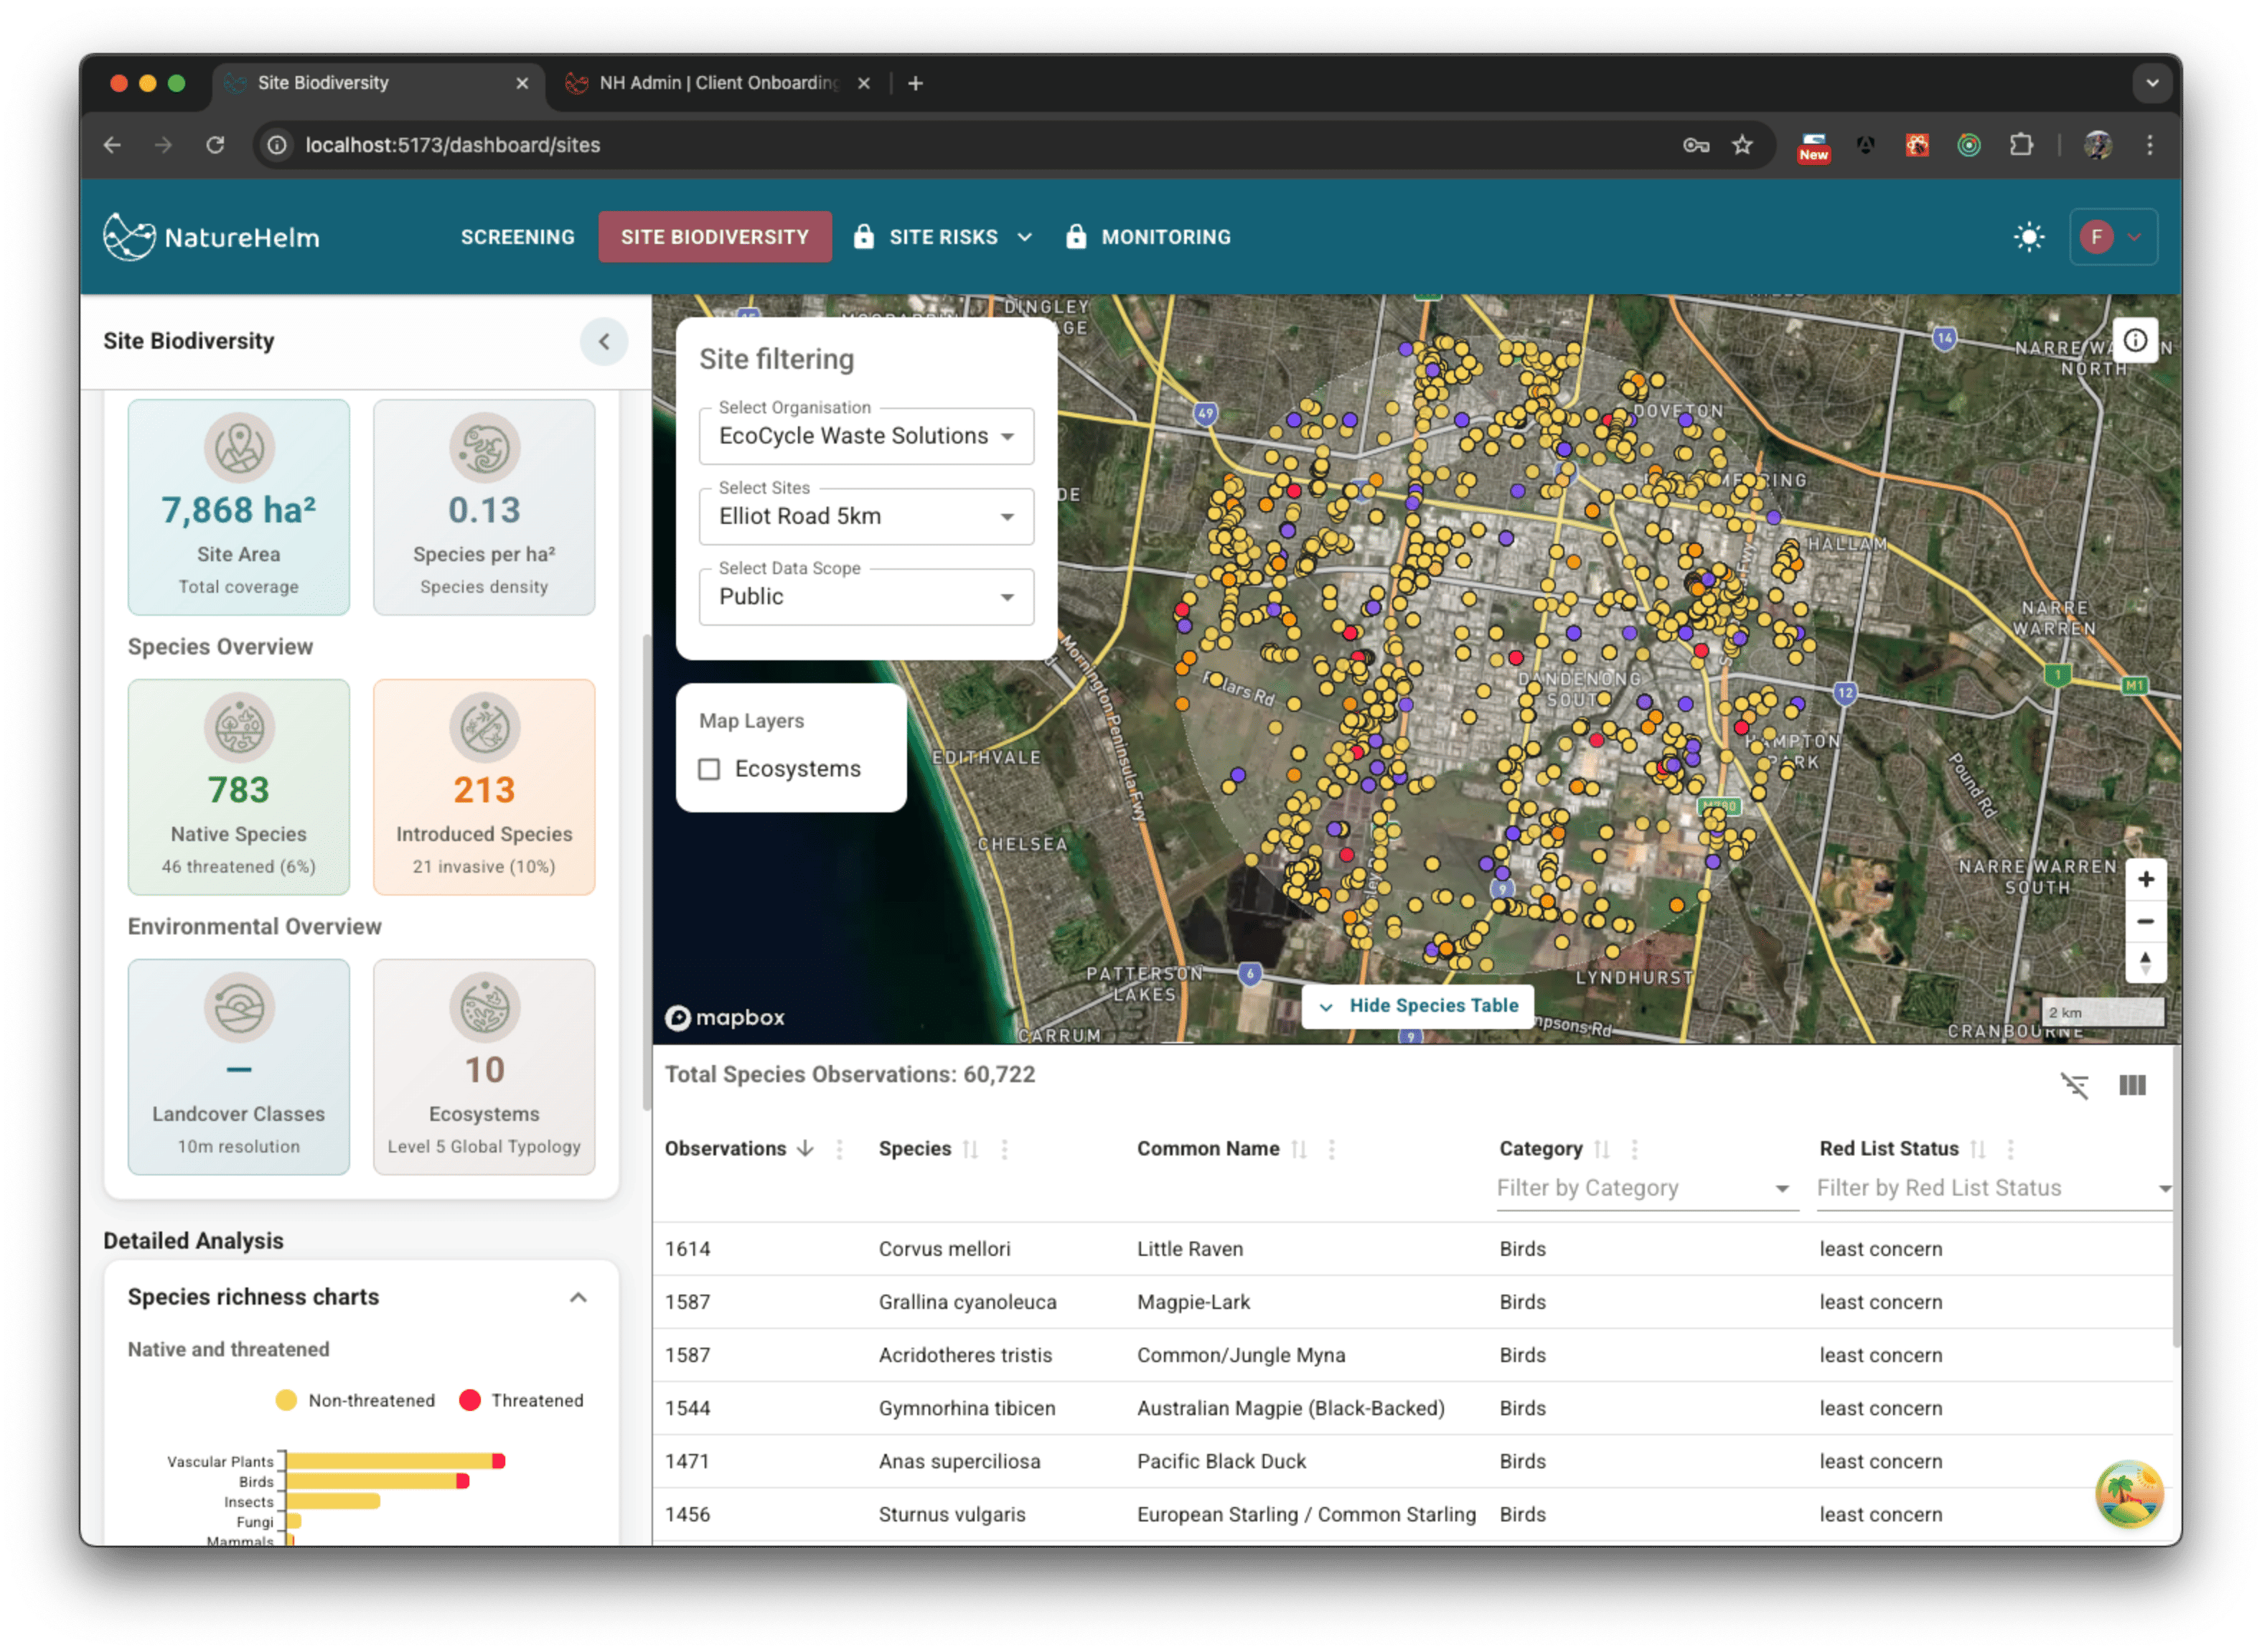
Task: Collapse the Species richness charts section
Action: (578, 1298)
